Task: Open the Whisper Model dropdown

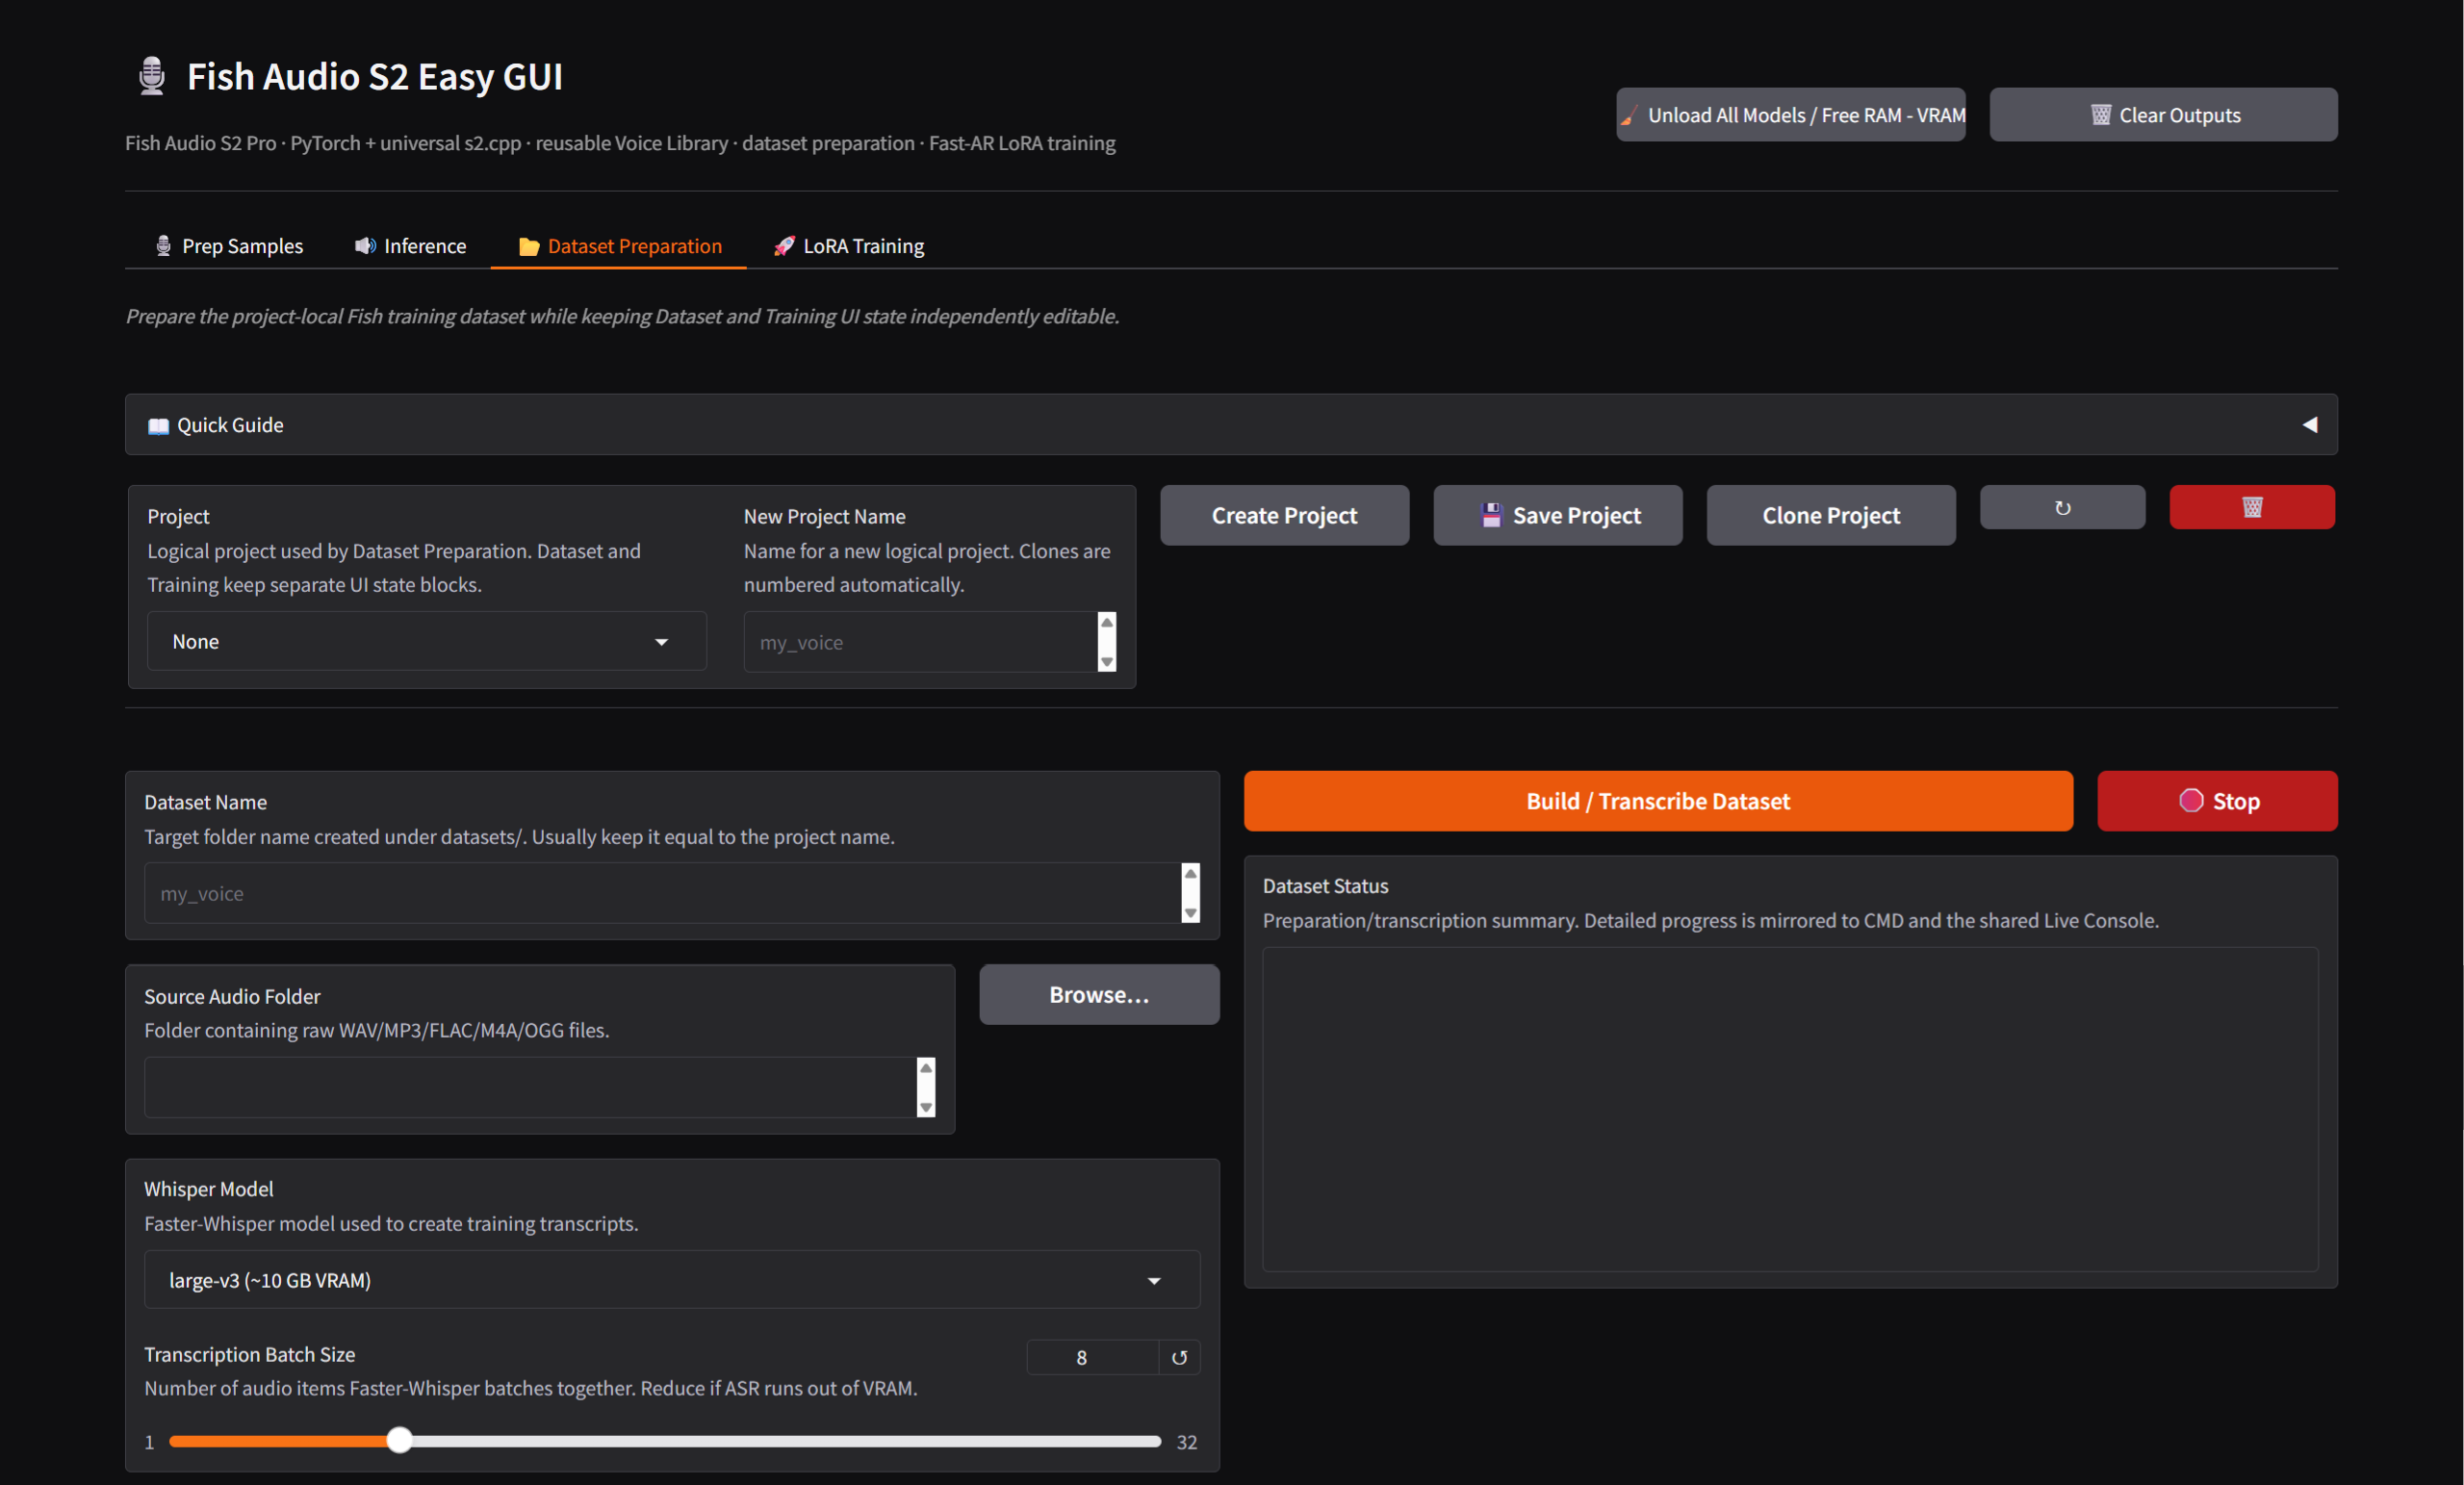Action: pyautogui.click(x=672, y=1279)
